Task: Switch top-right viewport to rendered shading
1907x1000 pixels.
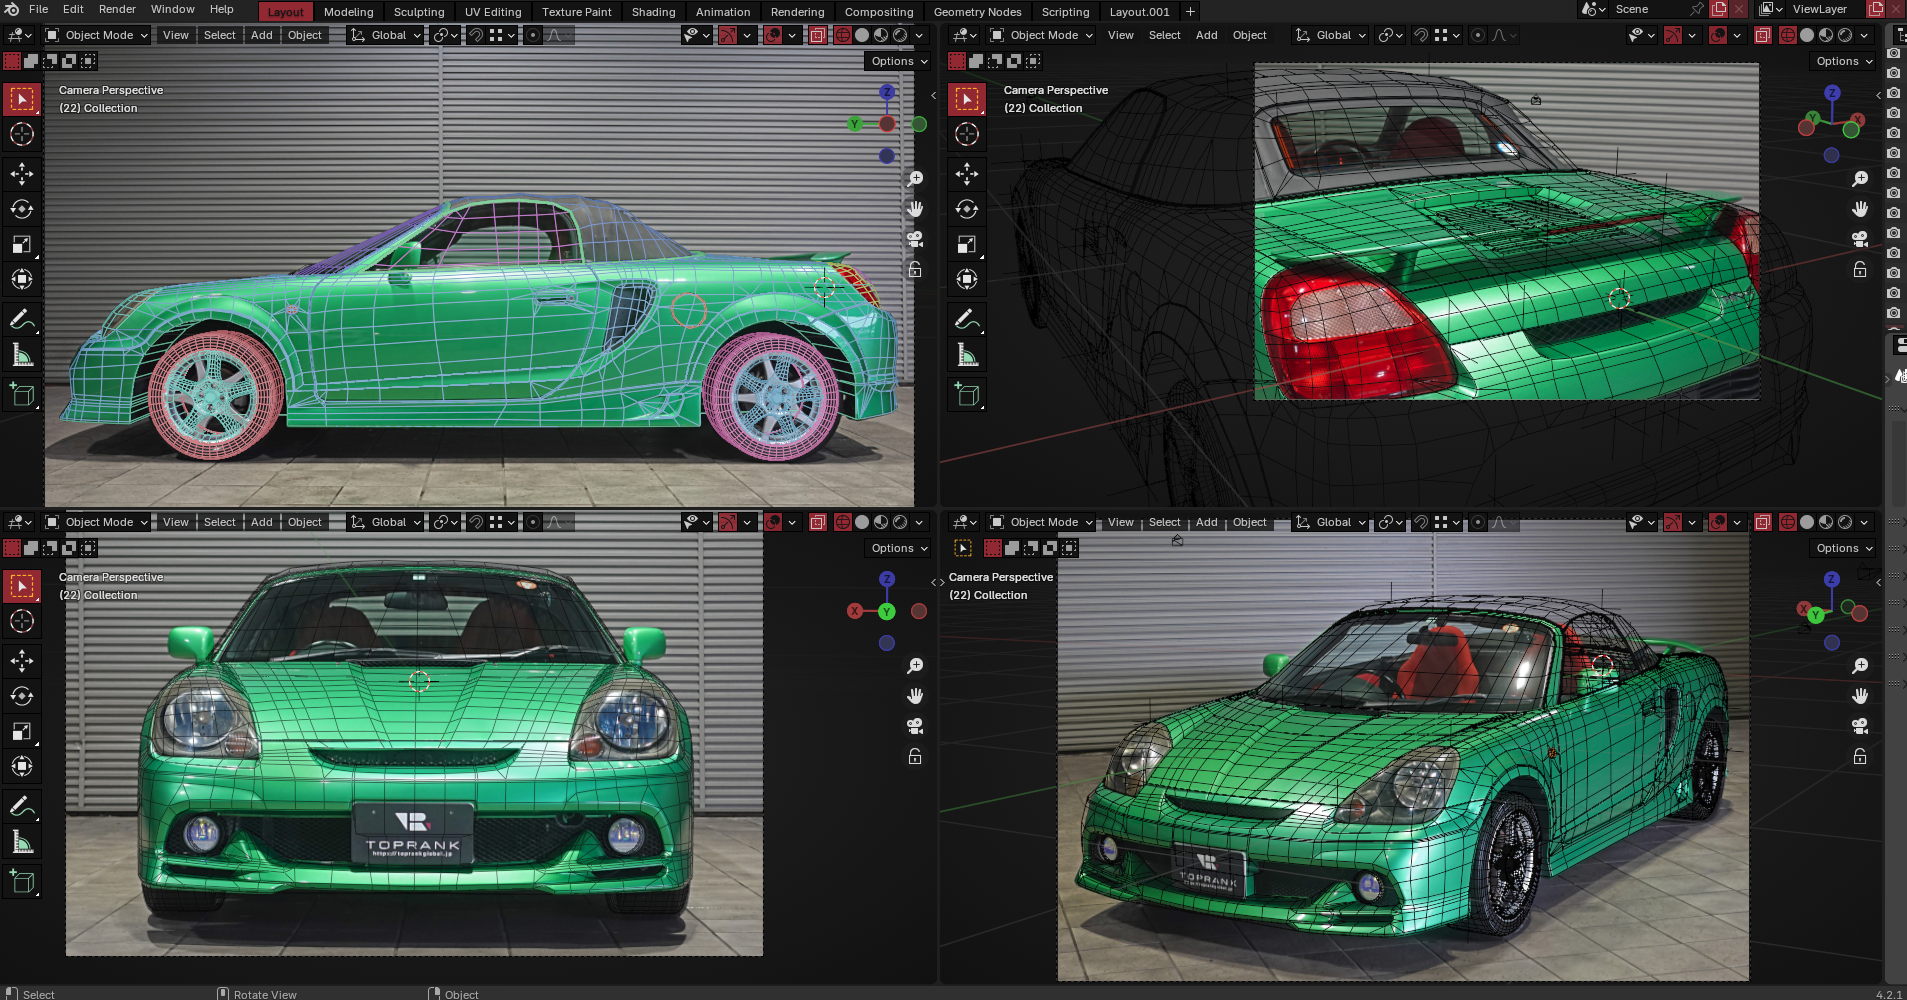Action: [1845, 35]
